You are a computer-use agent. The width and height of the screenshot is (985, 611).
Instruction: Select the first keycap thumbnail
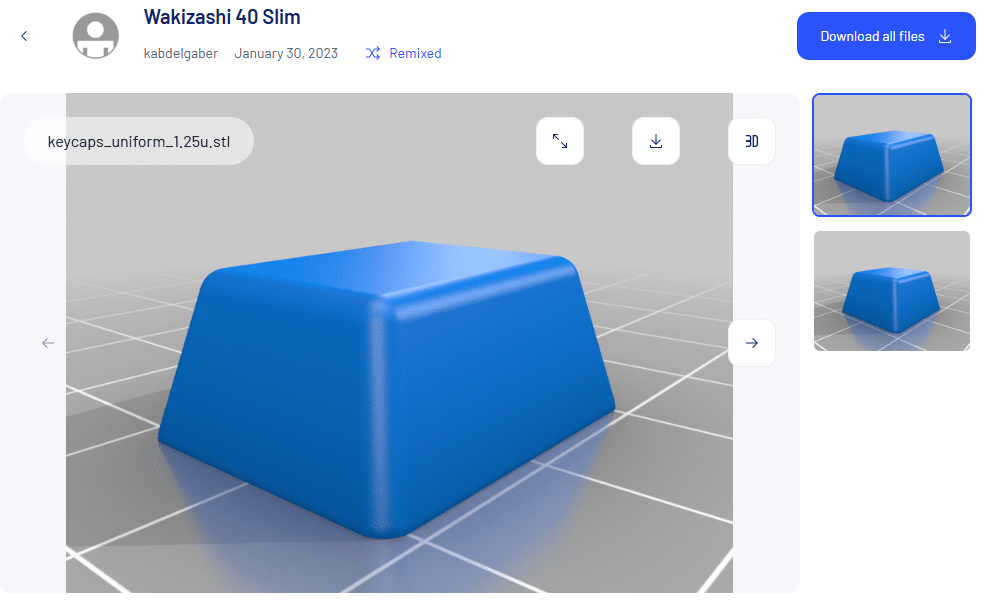pos(891,155)
